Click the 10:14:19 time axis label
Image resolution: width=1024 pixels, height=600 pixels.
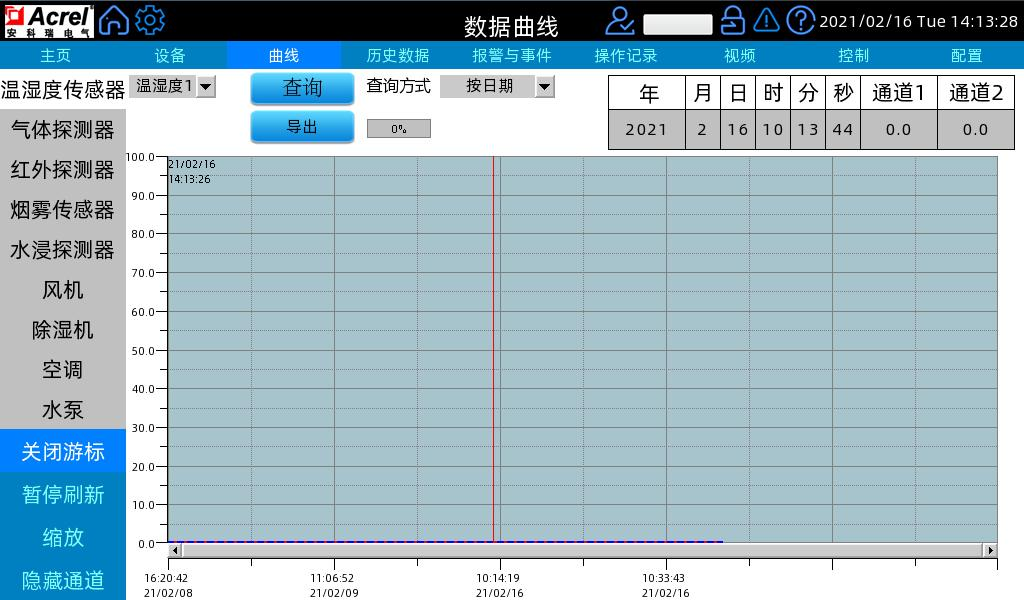pyautogui.click(x=498, y=578)
